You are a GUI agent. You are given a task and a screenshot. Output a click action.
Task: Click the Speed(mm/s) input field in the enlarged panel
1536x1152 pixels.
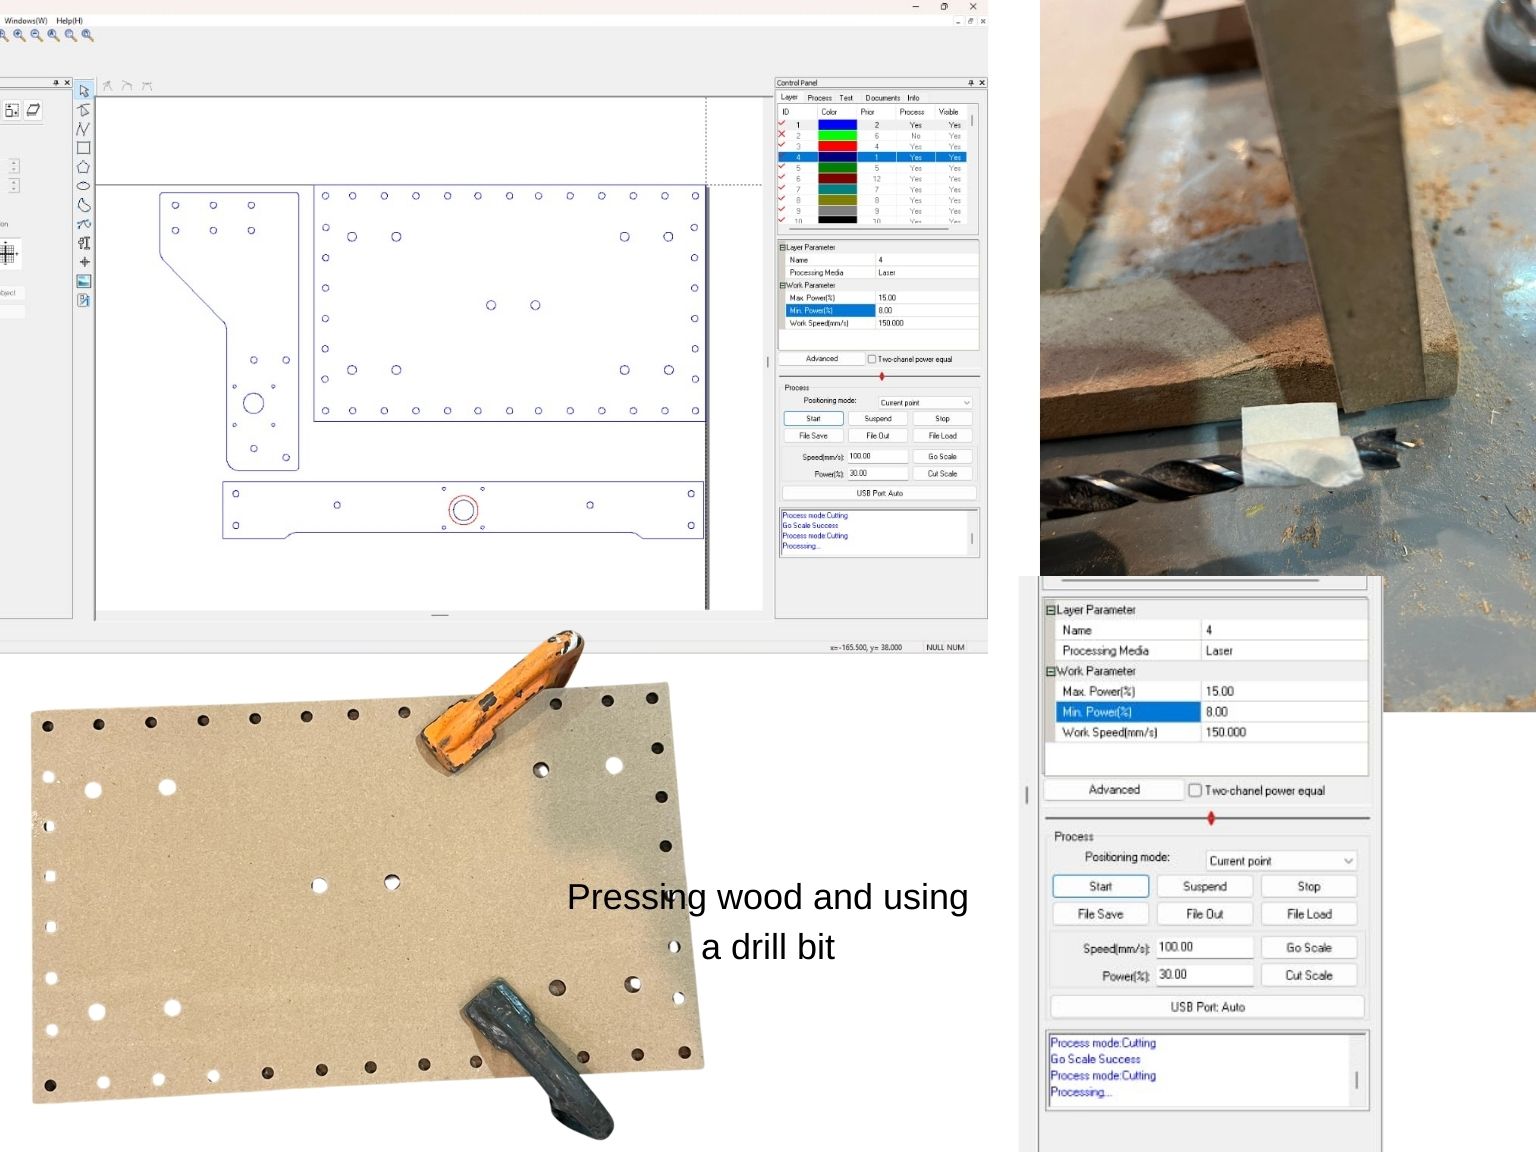coord(1204,947)
